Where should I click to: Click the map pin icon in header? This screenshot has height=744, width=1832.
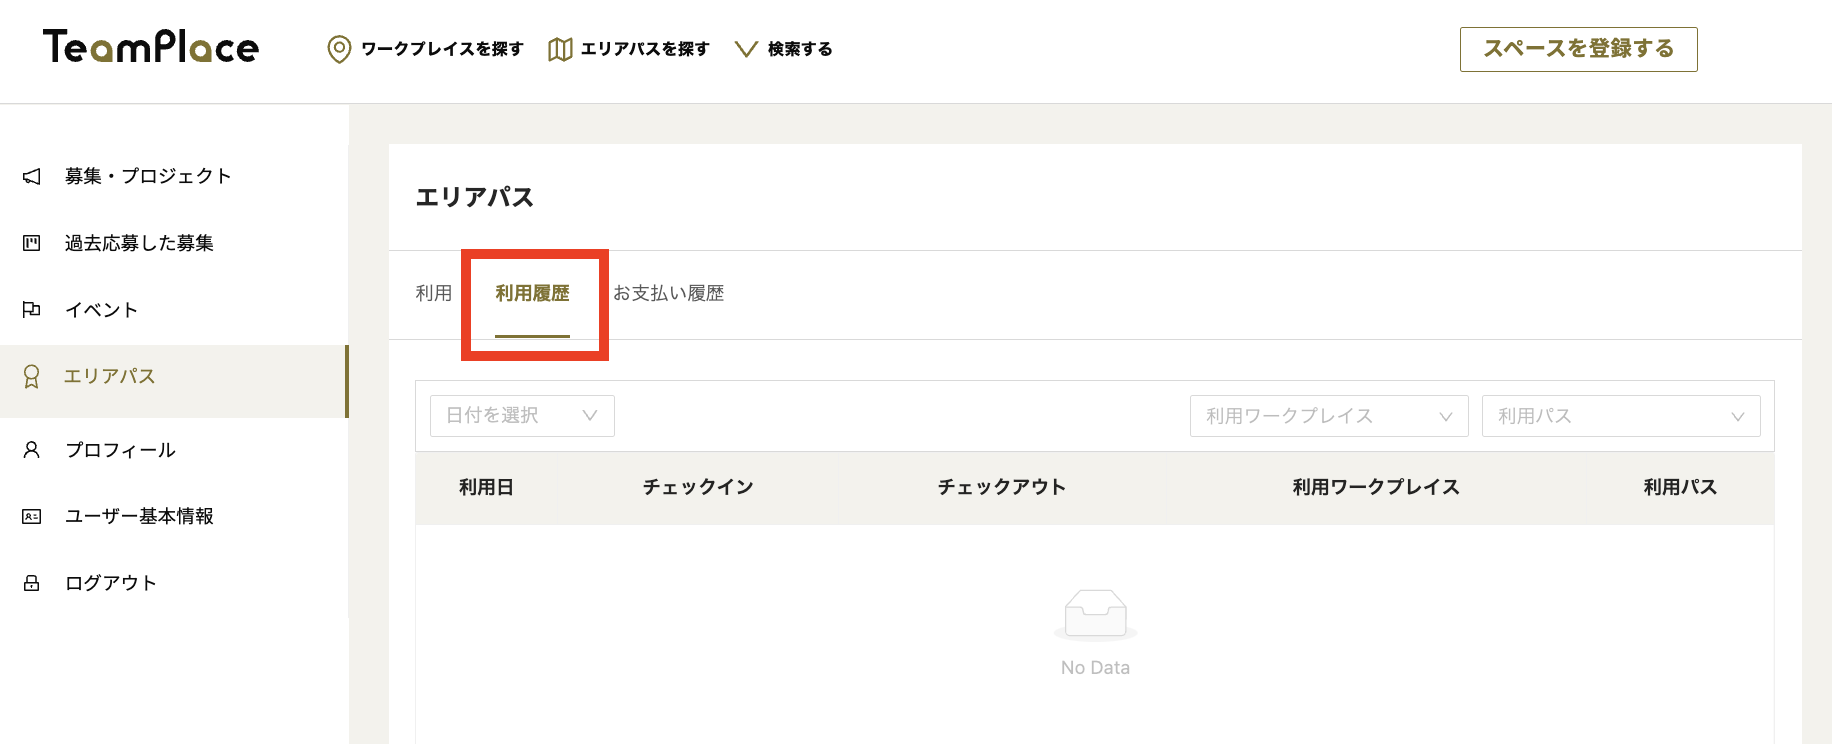point(339,49)
